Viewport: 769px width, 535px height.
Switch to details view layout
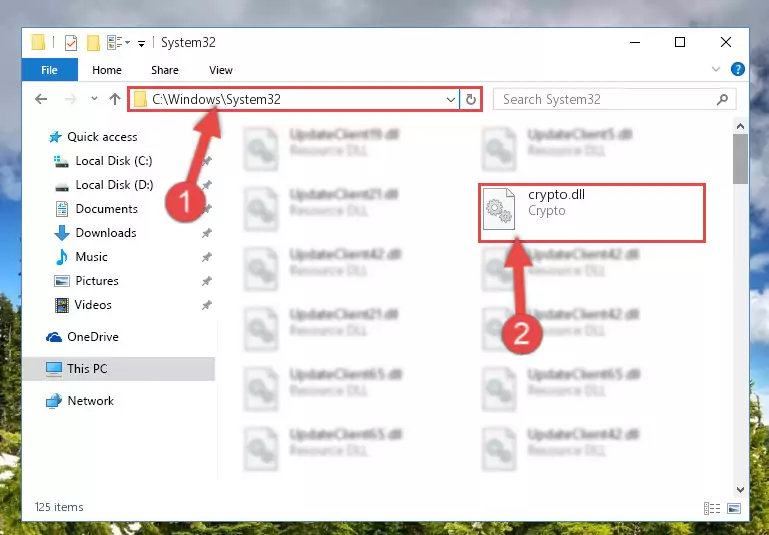coord(712,509)
